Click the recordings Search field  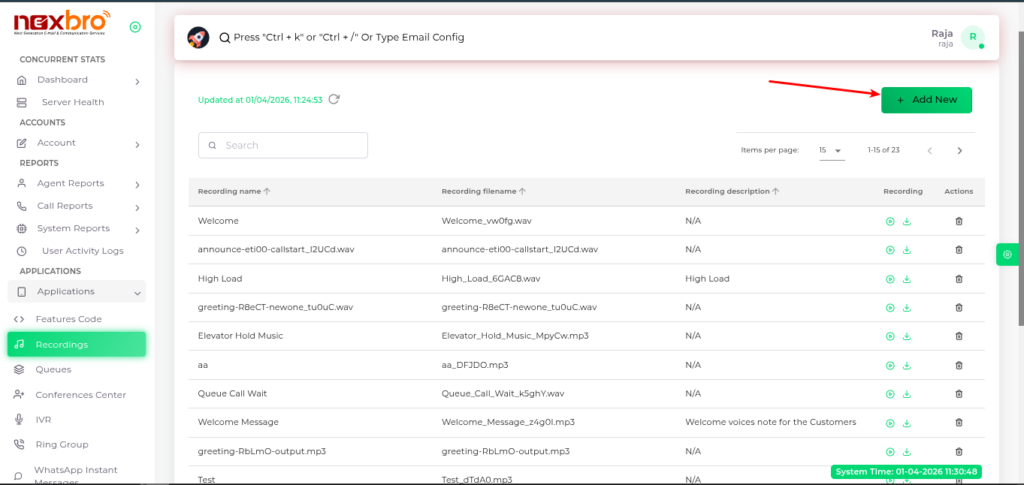click(x=283, y=145)
